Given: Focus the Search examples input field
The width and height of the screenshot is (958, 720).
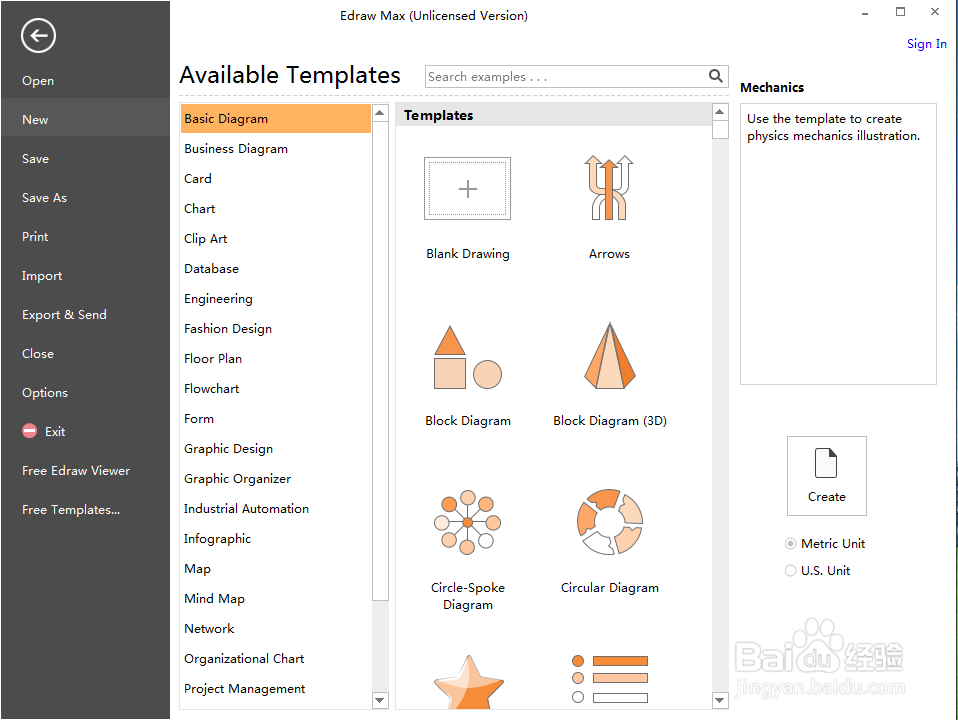Looking at the screenshot, I should point(566,76).
